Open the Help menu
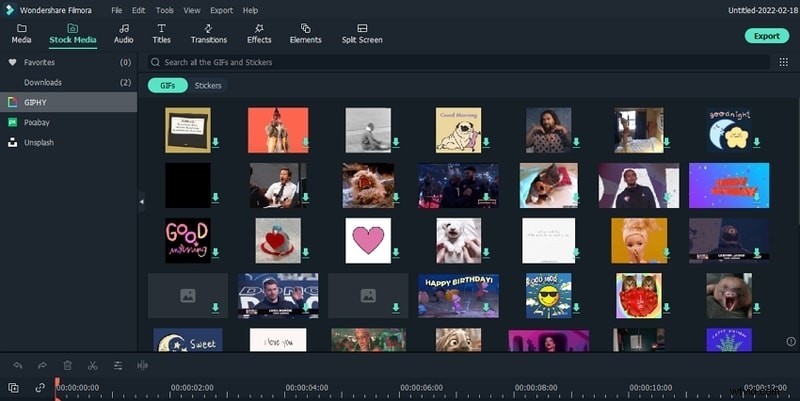 (x=250, y=10)
